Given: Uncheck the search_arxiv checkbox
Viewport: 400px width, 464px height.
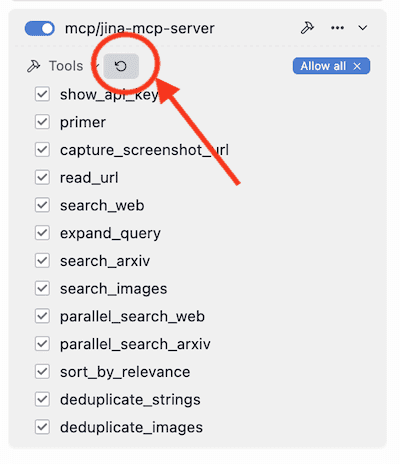Looking at the screenshot, I should [42, 261].
